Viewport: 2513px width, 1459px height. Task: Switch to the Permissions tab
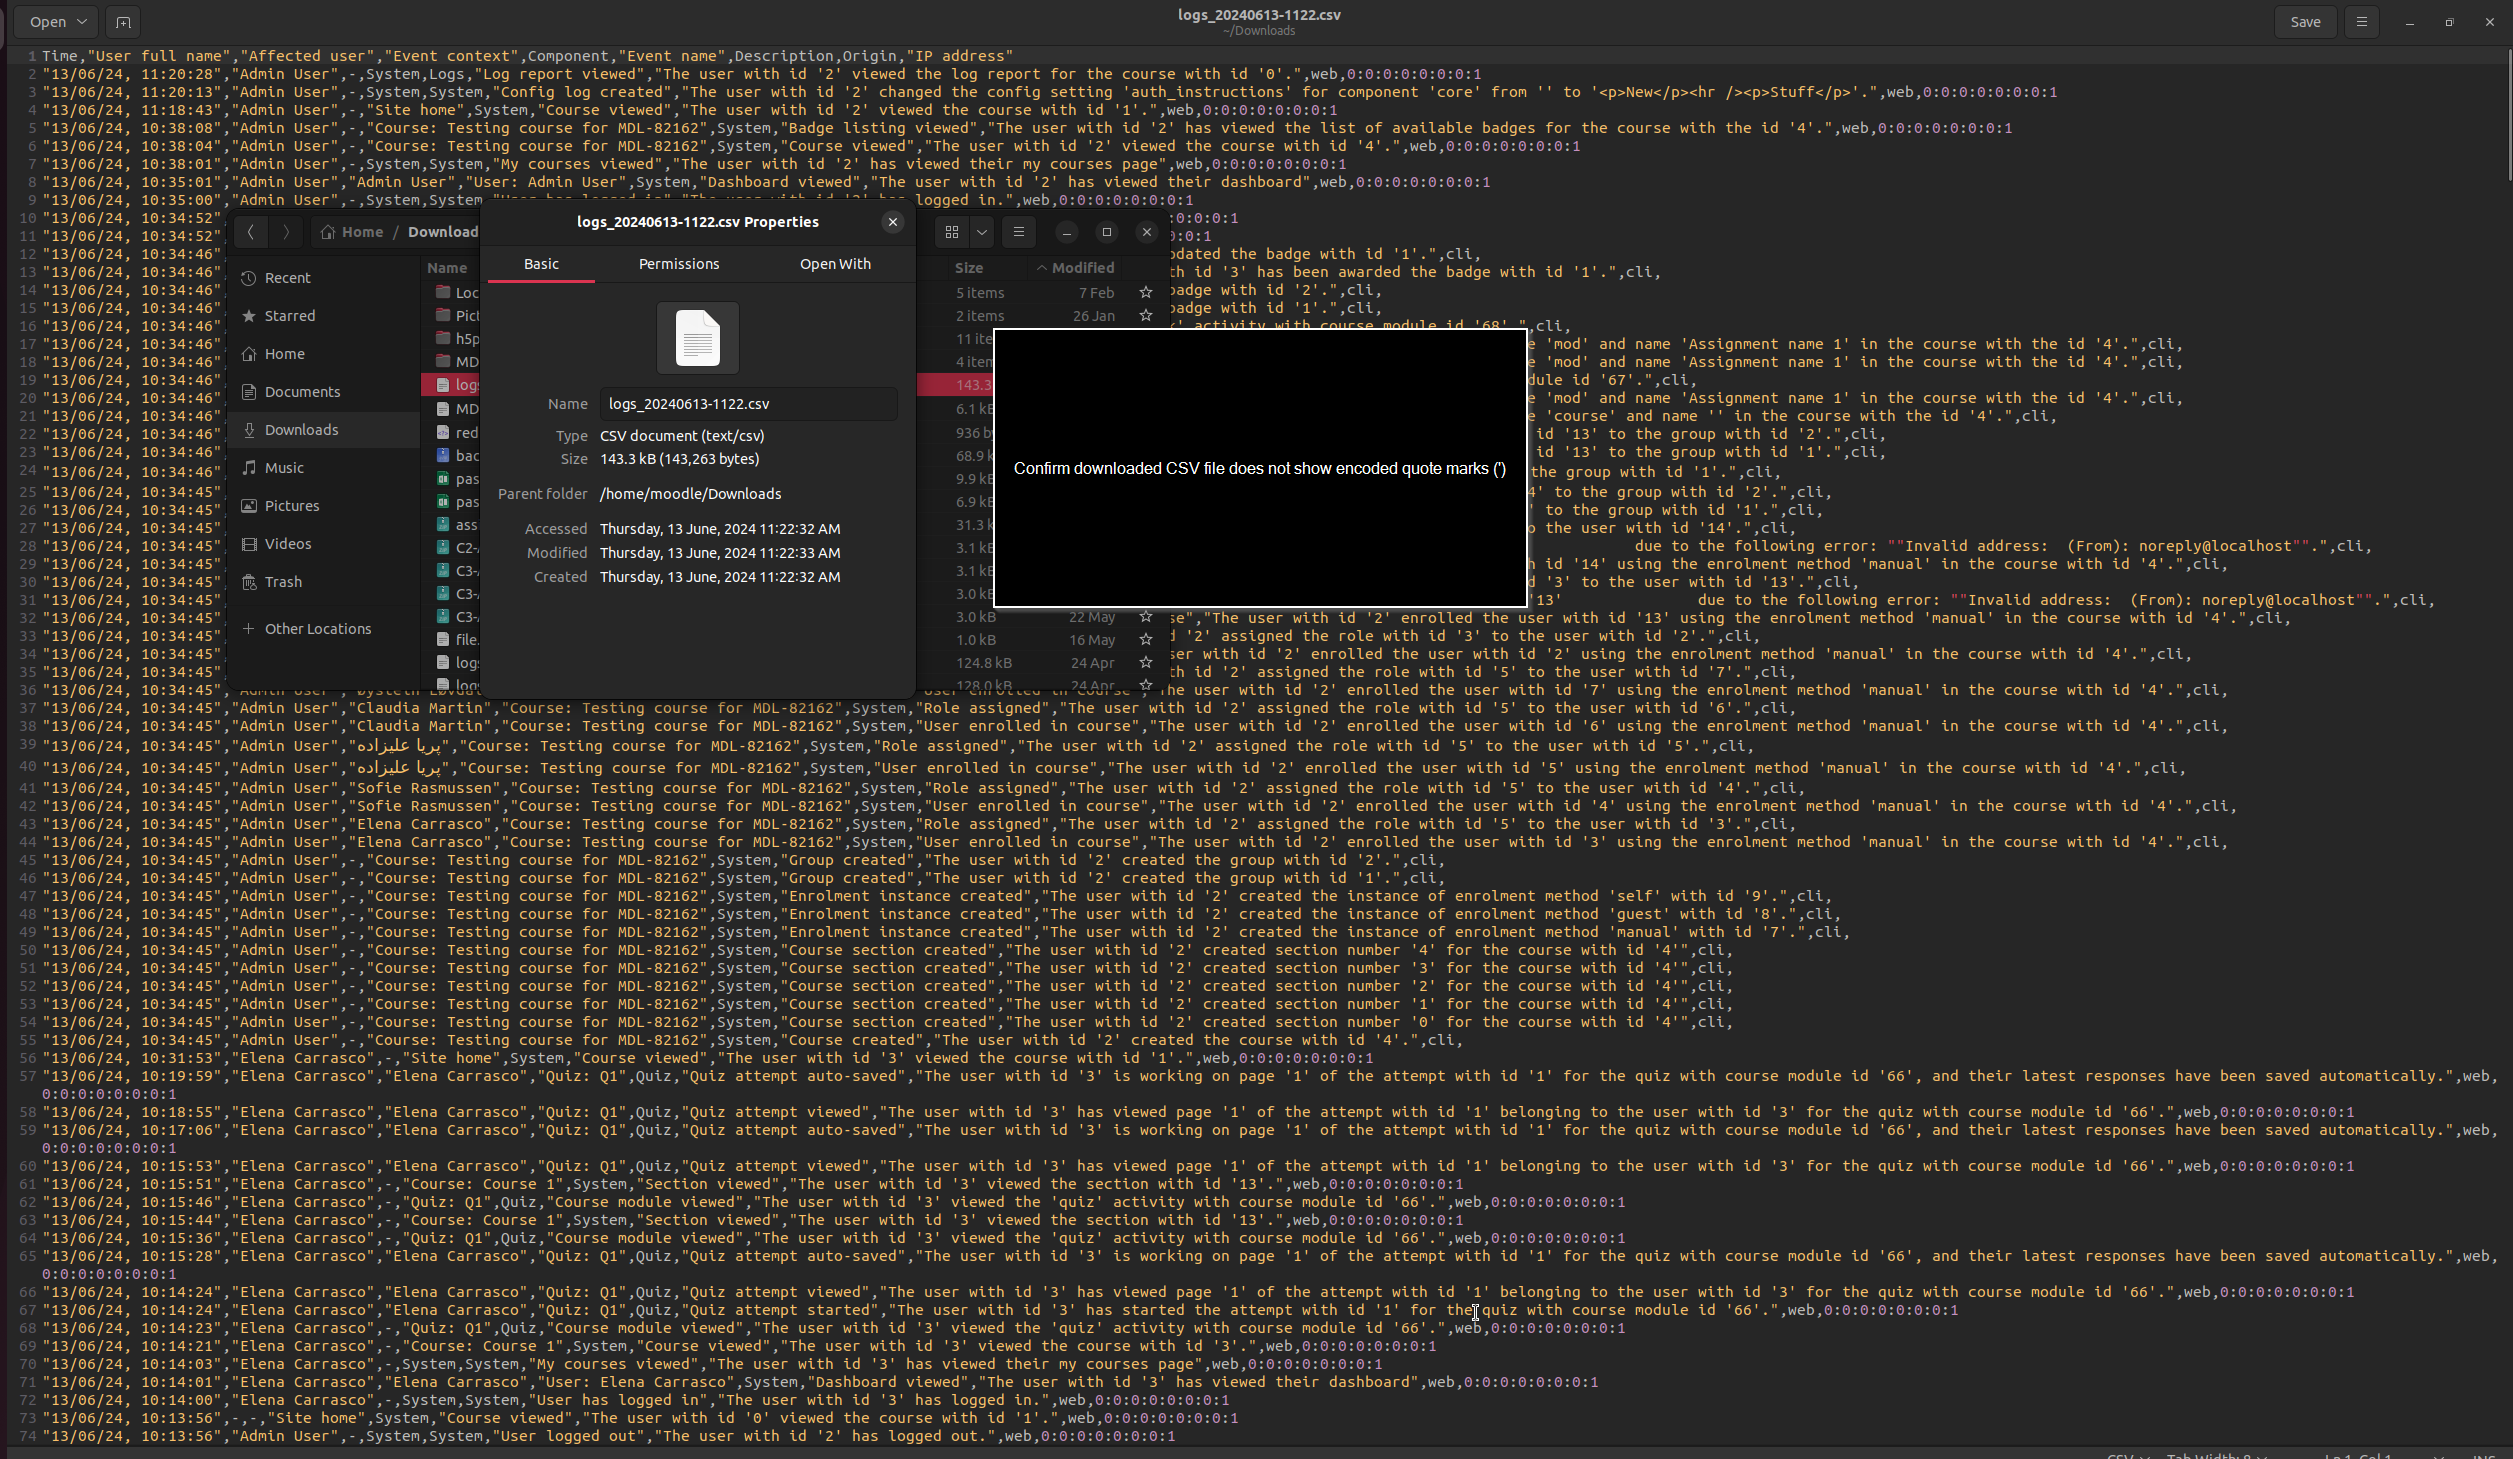(679, 264)
